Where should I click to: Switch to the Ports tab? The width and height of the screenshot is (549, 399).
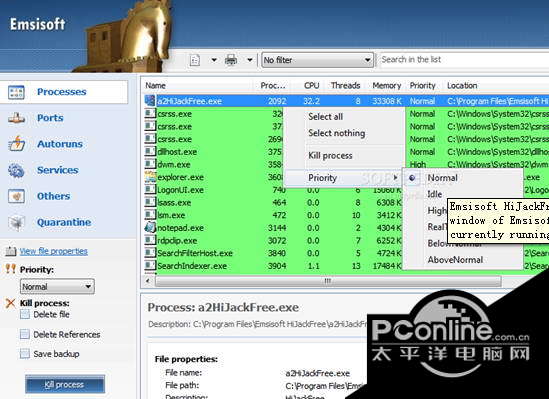tap(50, 118)
